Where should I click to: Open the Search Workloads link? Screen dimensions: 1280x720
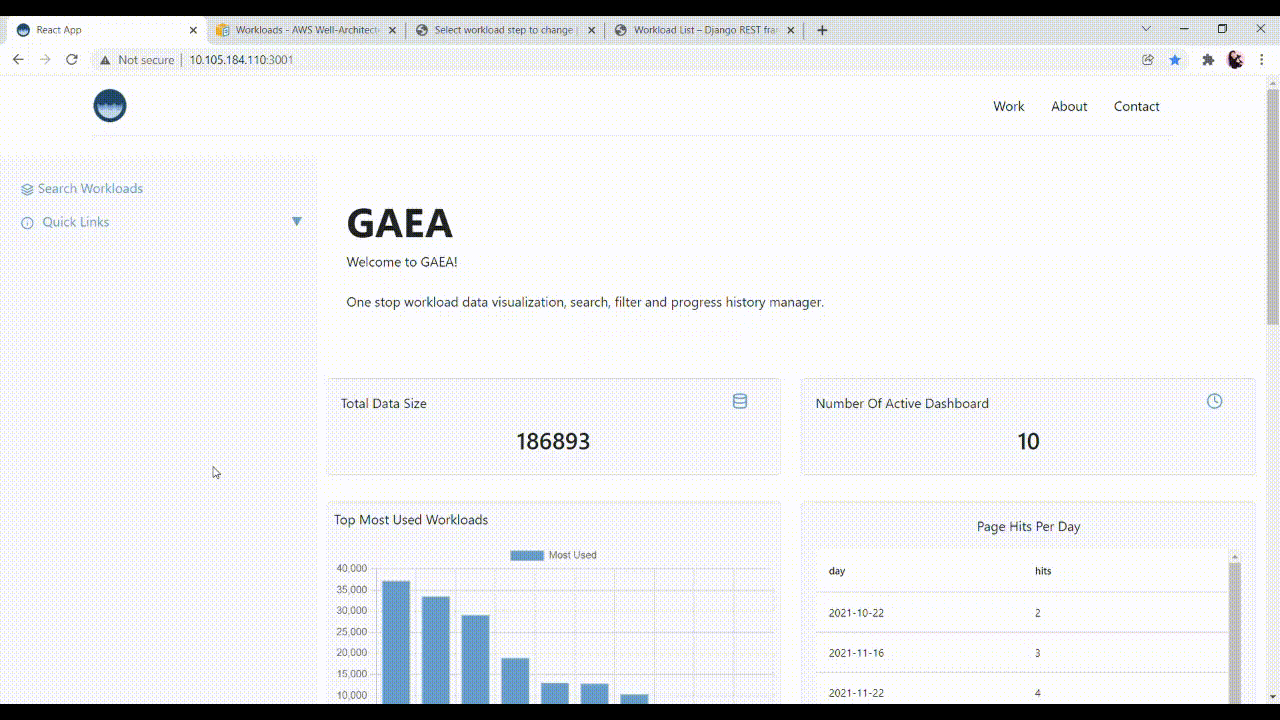90,189
